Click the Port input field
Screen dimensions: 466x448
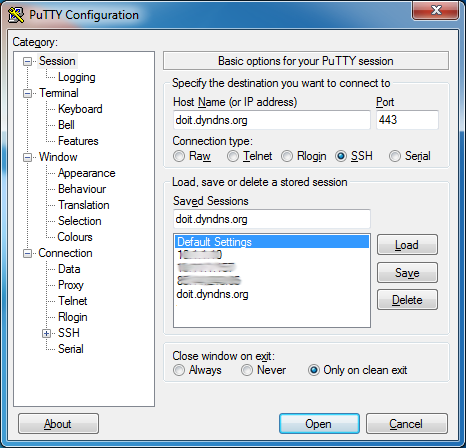coord(407,120)
